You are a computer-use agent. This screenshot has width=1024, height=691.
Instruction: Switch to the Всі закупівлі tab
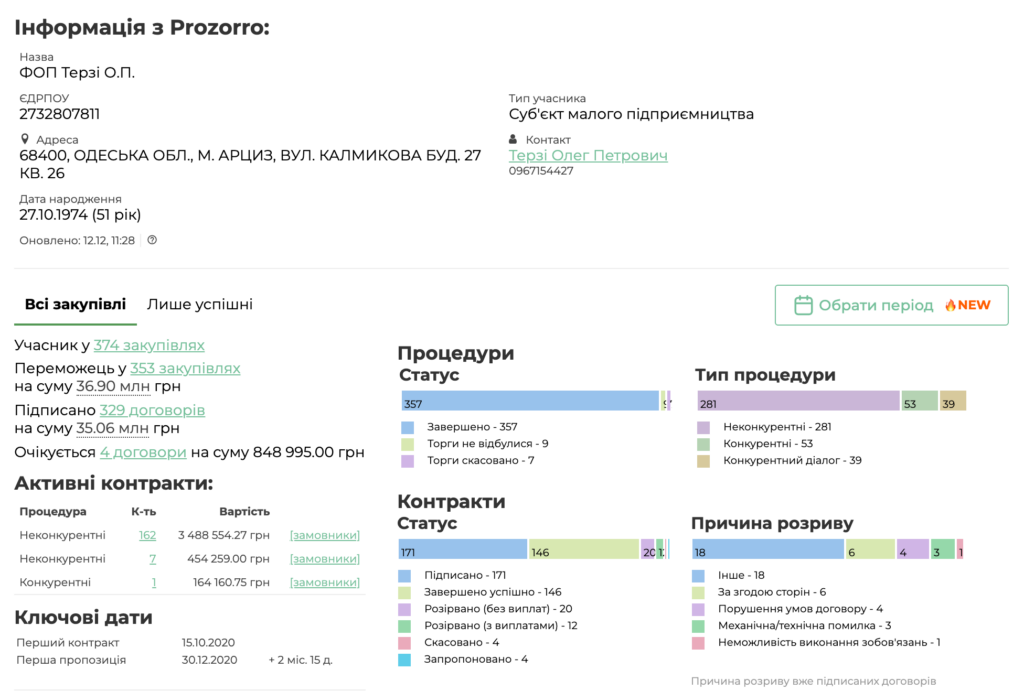click(x=76, y=304)
